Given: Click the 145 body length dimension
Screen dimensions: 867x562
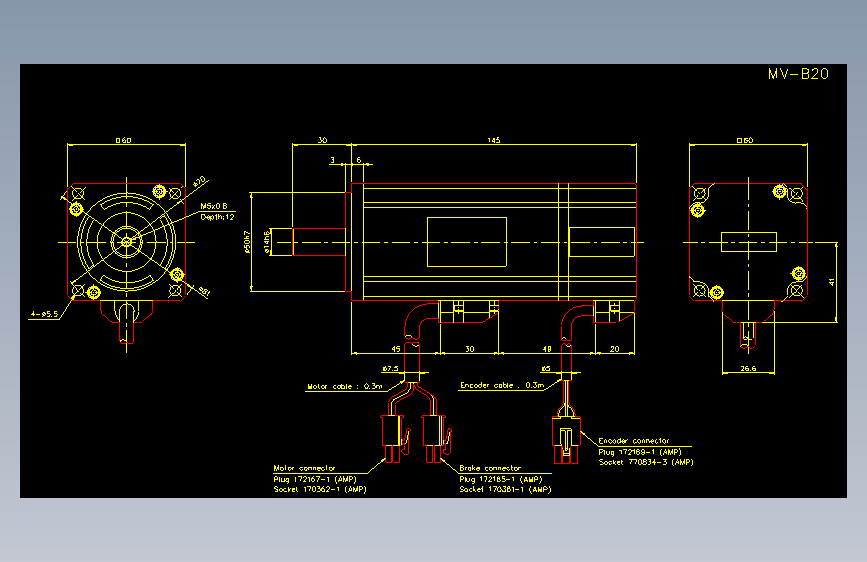Looking at the screenshot, I should [x=494, y=140].
